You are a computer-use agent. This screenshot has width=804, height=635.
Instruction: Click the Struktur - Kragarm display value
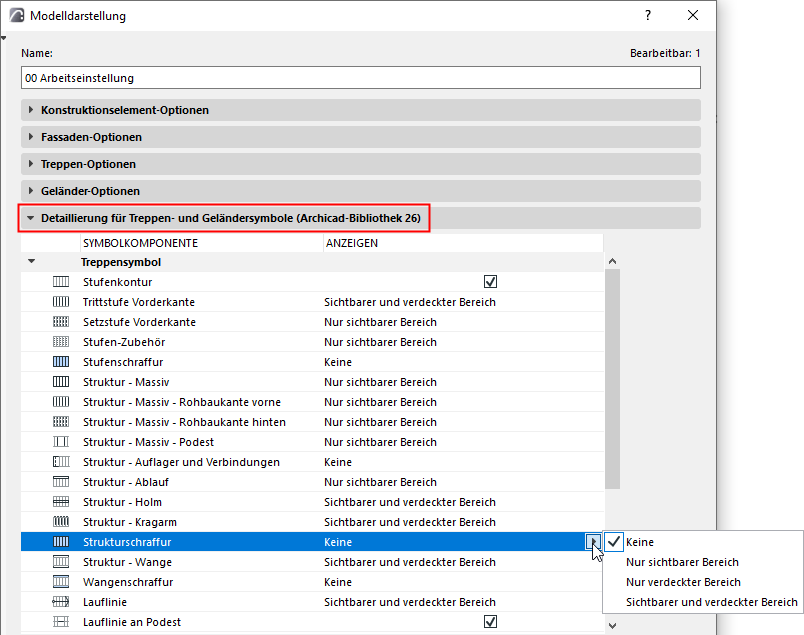pyautogui.click(x=410, y=522)
